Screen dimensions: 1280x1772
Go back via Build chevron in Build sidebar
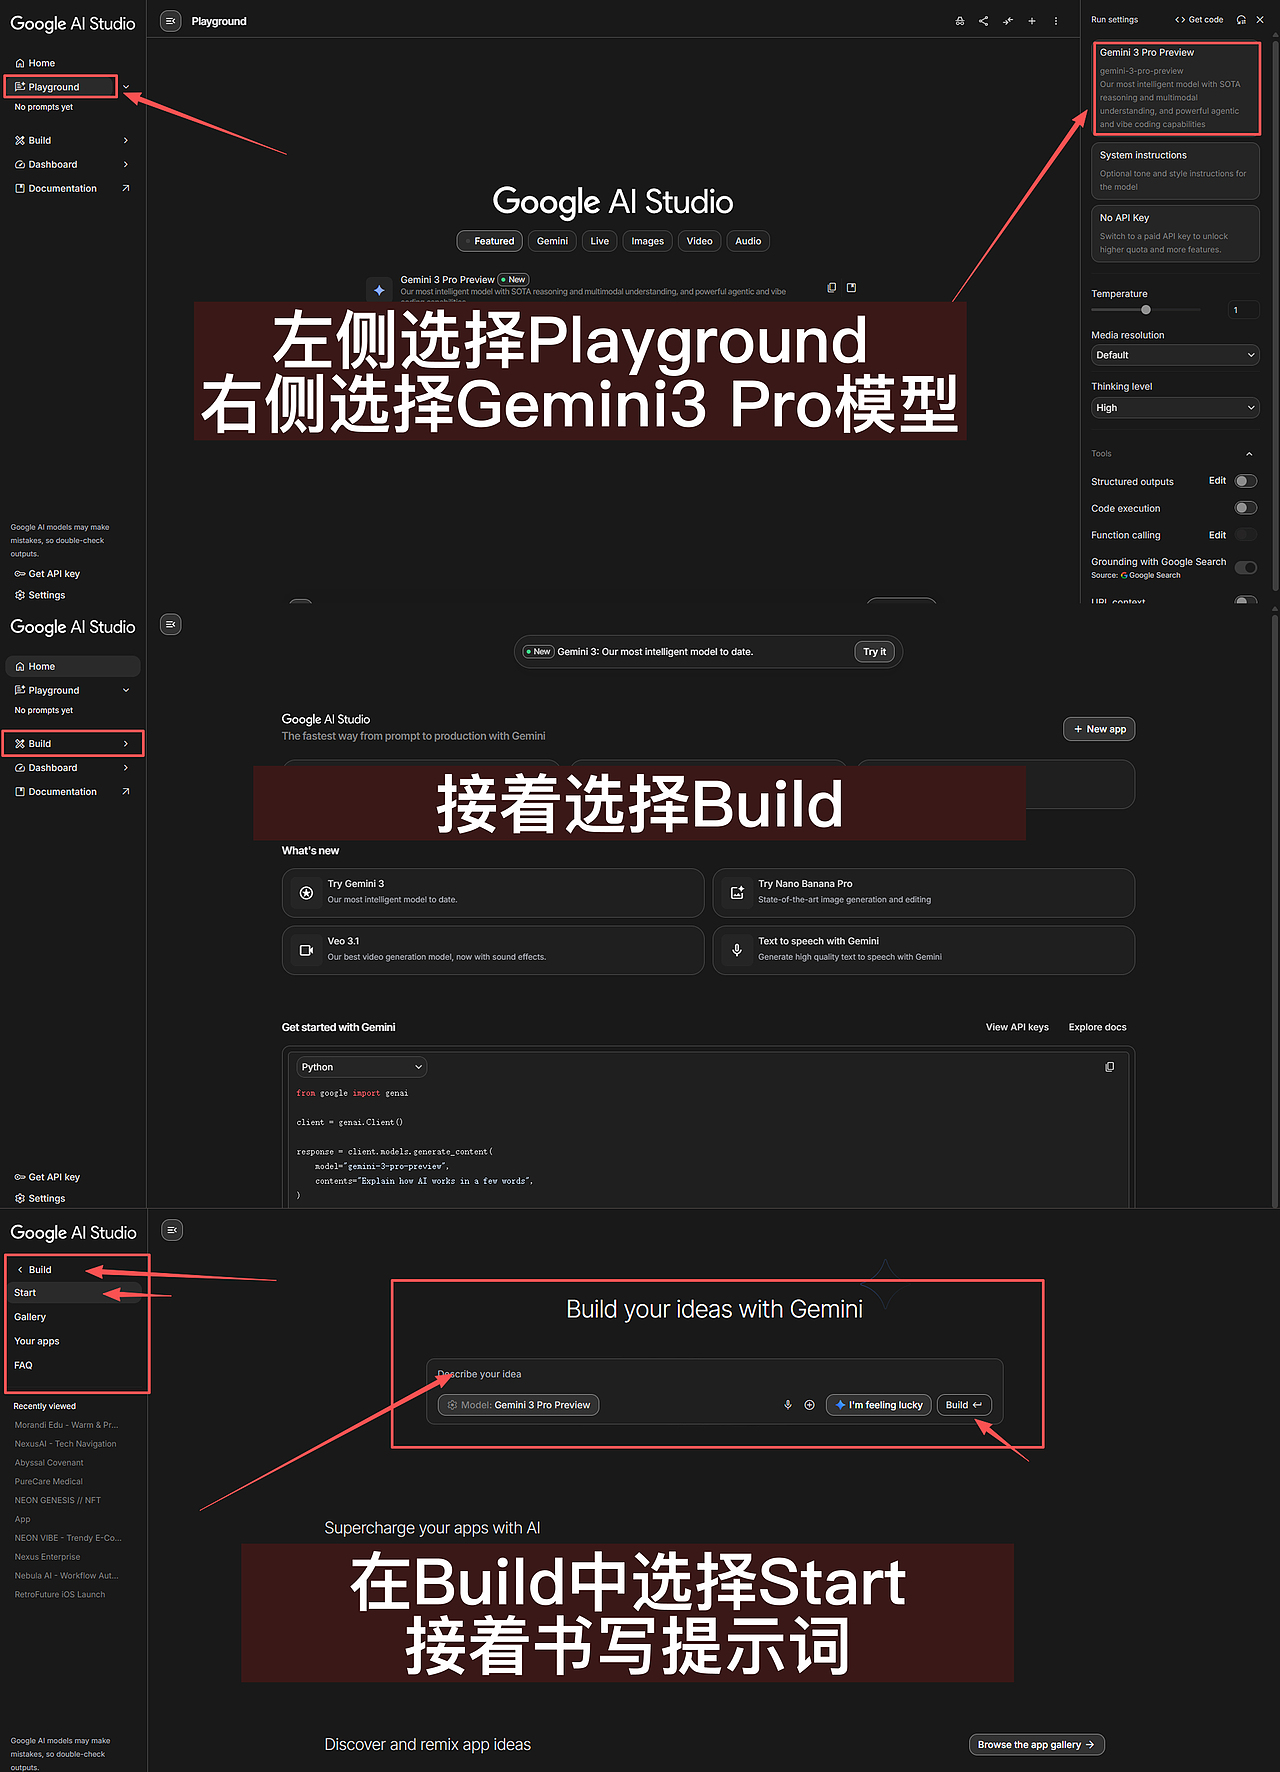coord(20,1270)
